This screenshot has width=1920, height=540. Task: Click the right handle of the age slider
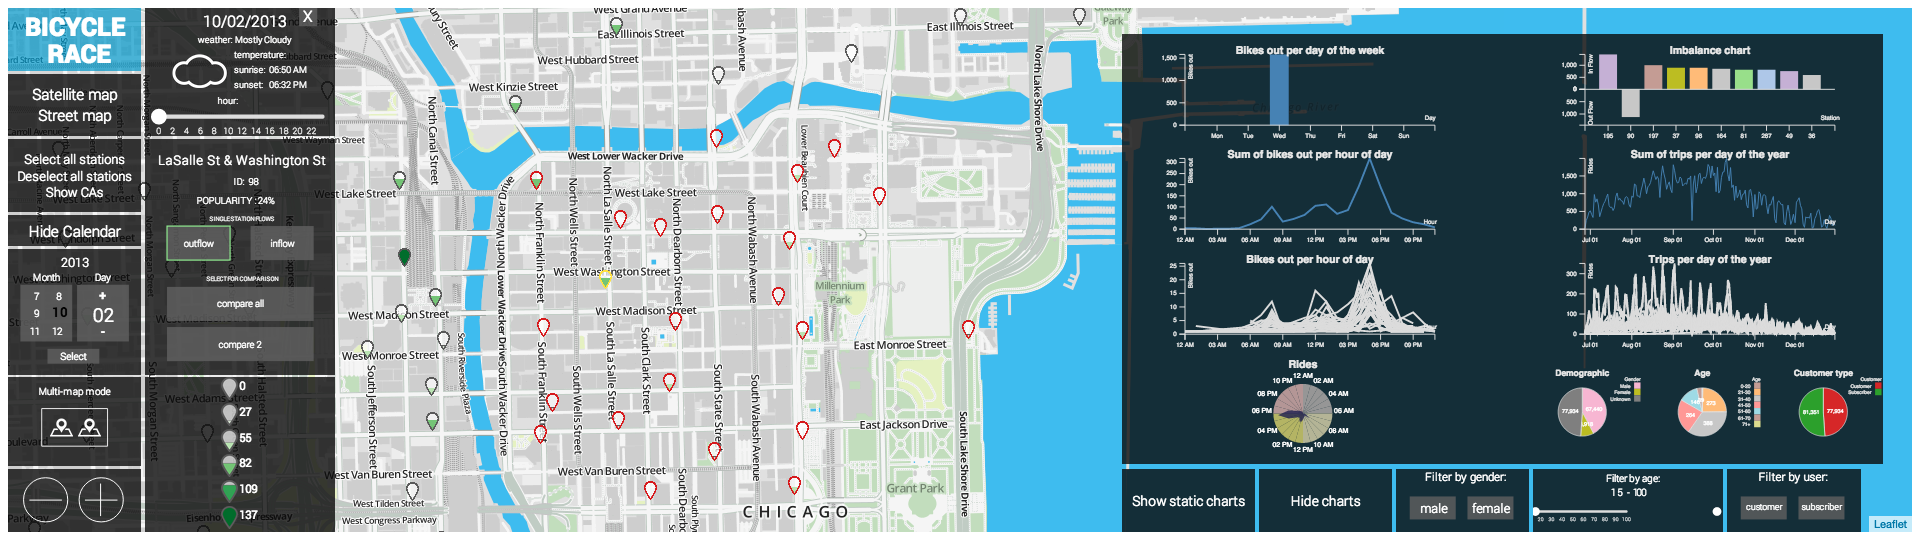pyautogui.click(x=1717, y=511)
